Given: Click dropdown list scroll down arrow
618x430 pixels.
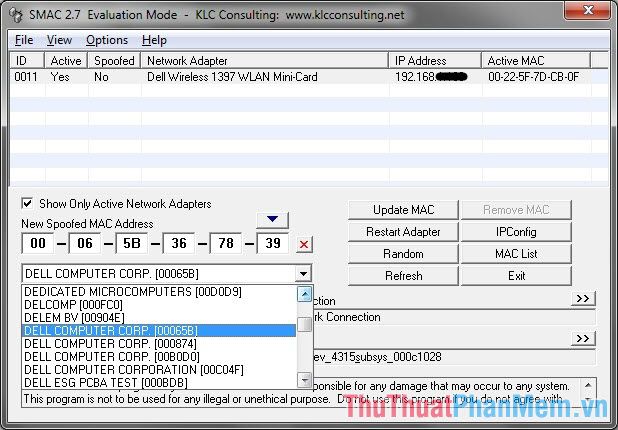Looking at the screenshot, I should coord(305,380).
